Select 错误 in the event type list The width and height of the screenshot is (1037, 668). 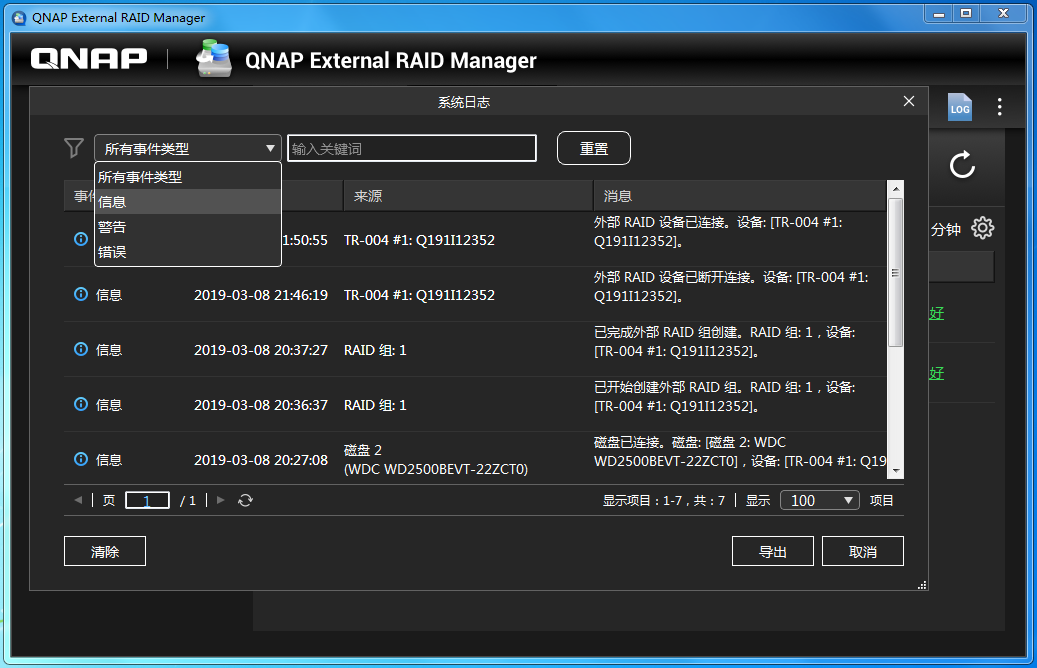coord(188,252)
